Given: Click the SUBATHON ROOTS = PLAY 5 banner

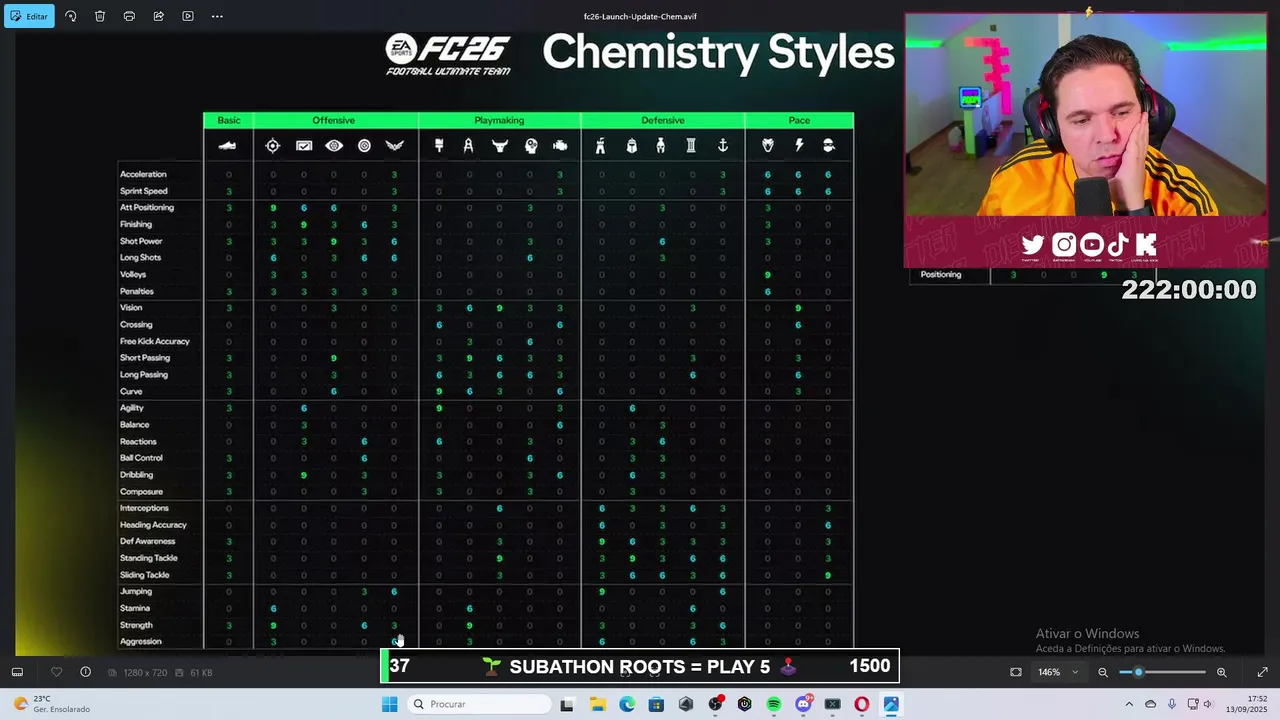Looking at the screenshot, I should 640,666.
